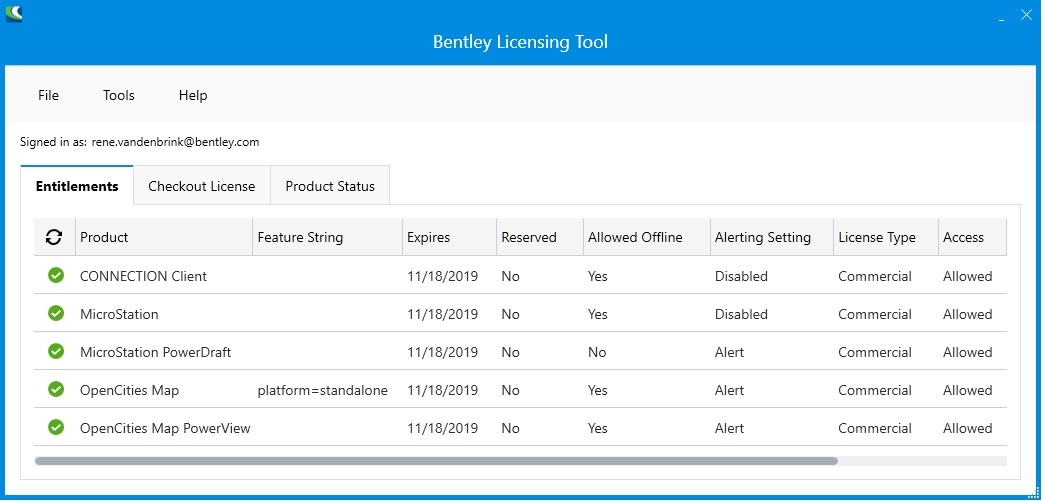Click 'Disabled' alerting setting for CONNECTION Client
The height and width of the screenshot is (501, 1043).
coord(741,276)
